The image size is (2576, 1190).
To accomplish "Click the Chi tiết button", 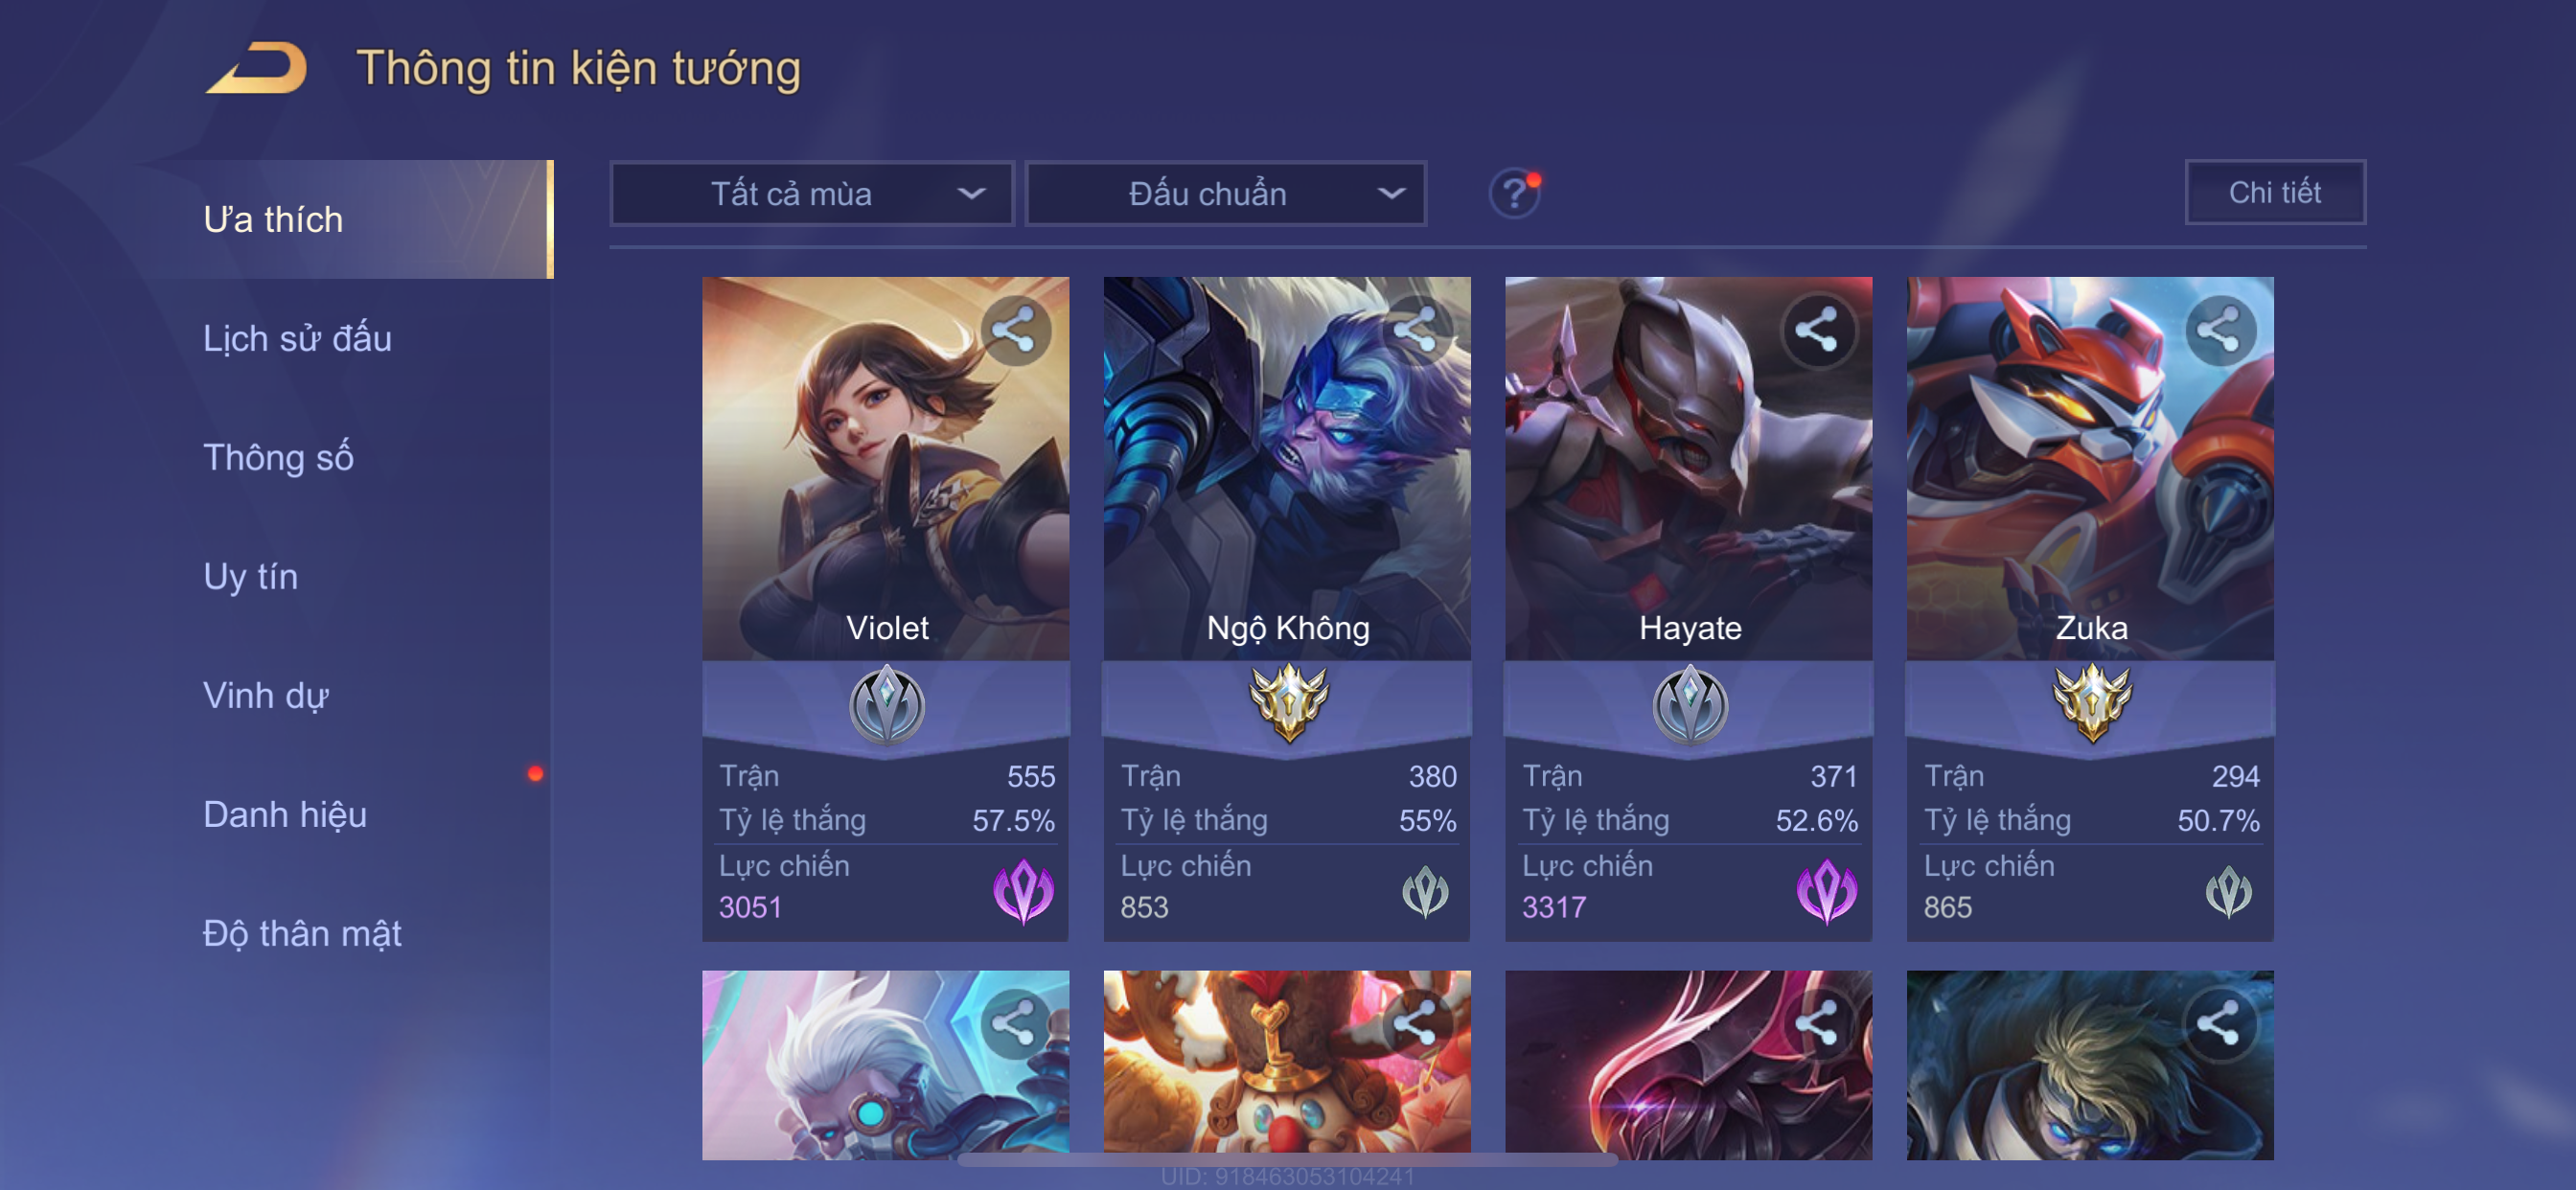I will (x=2274, y=193).
